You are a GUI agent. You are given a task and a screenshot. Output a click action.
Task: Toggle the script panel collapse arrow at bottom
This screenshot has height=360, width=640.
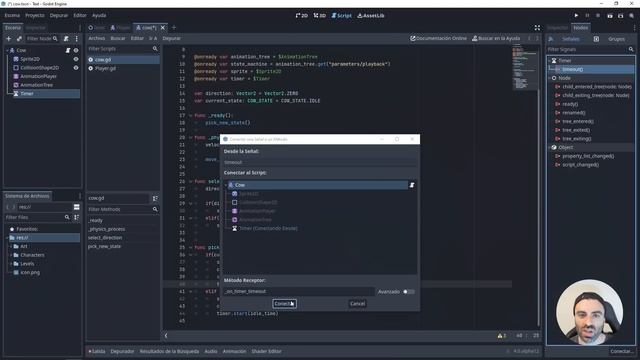pos(166,336)
